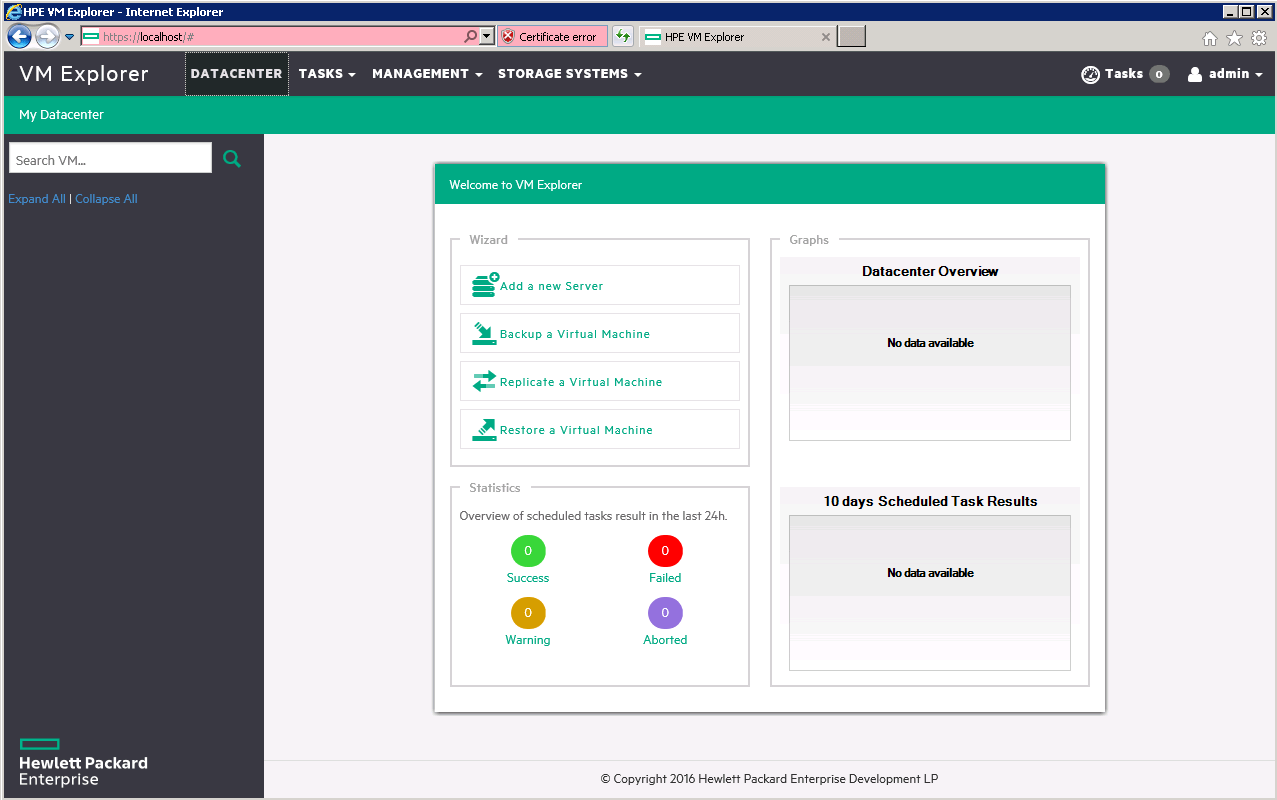Click the Certificate error shield icon
The height and width of the screenshot is (800, 1277).
point(508,36)
